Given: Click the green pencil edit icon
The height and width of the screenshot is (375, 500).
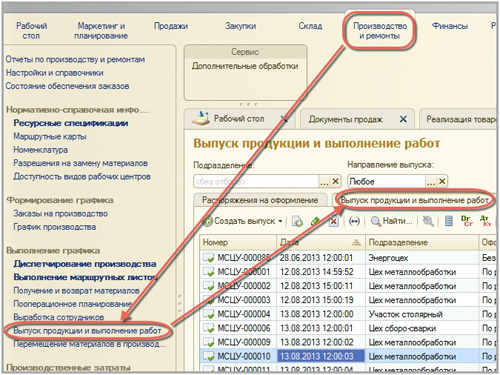Looking at the screenshot, I should click(x=315, y=221).
